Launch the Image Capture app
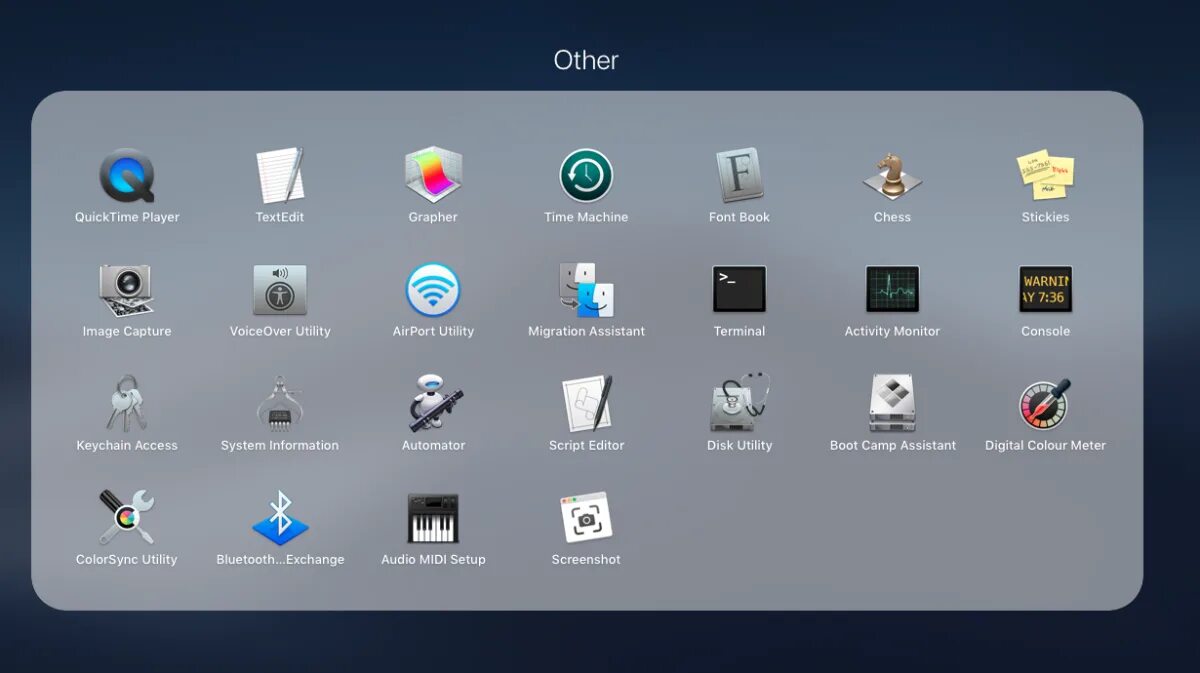This screenshot has height=673, width=1200. (x=126, y=291)
